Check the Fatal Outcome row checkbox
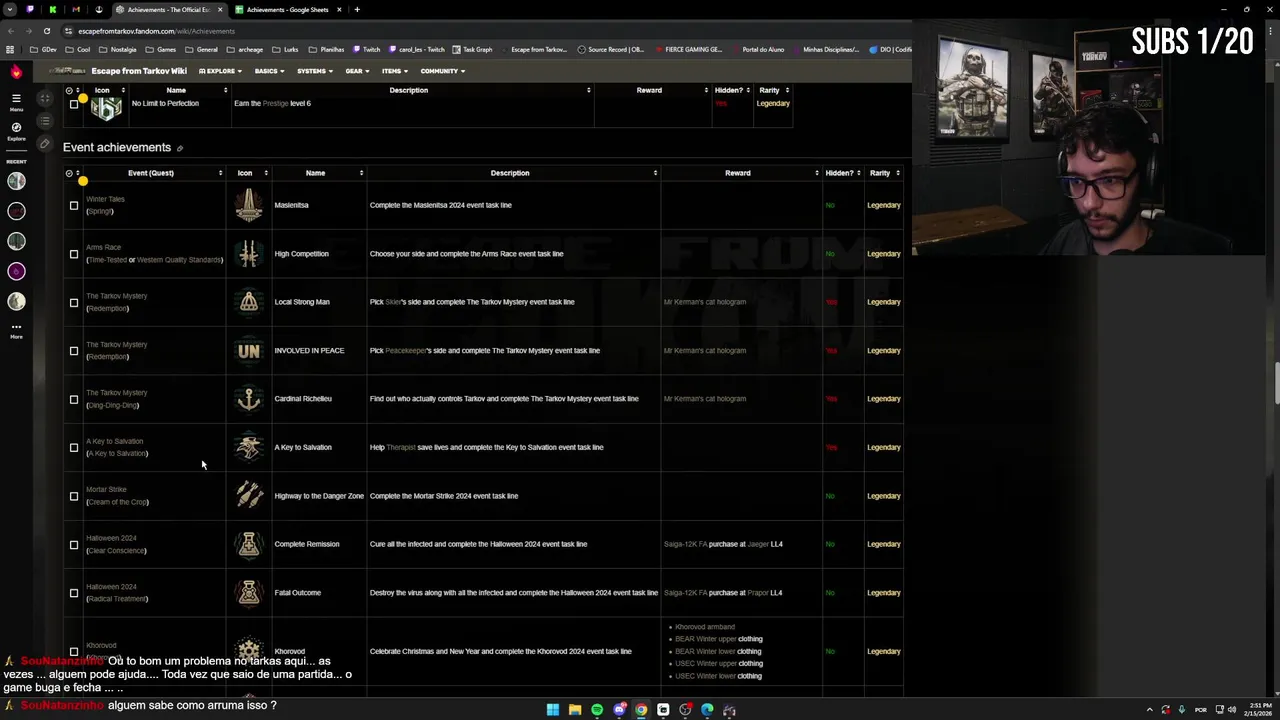1280x720 pixels. point(73,594)
